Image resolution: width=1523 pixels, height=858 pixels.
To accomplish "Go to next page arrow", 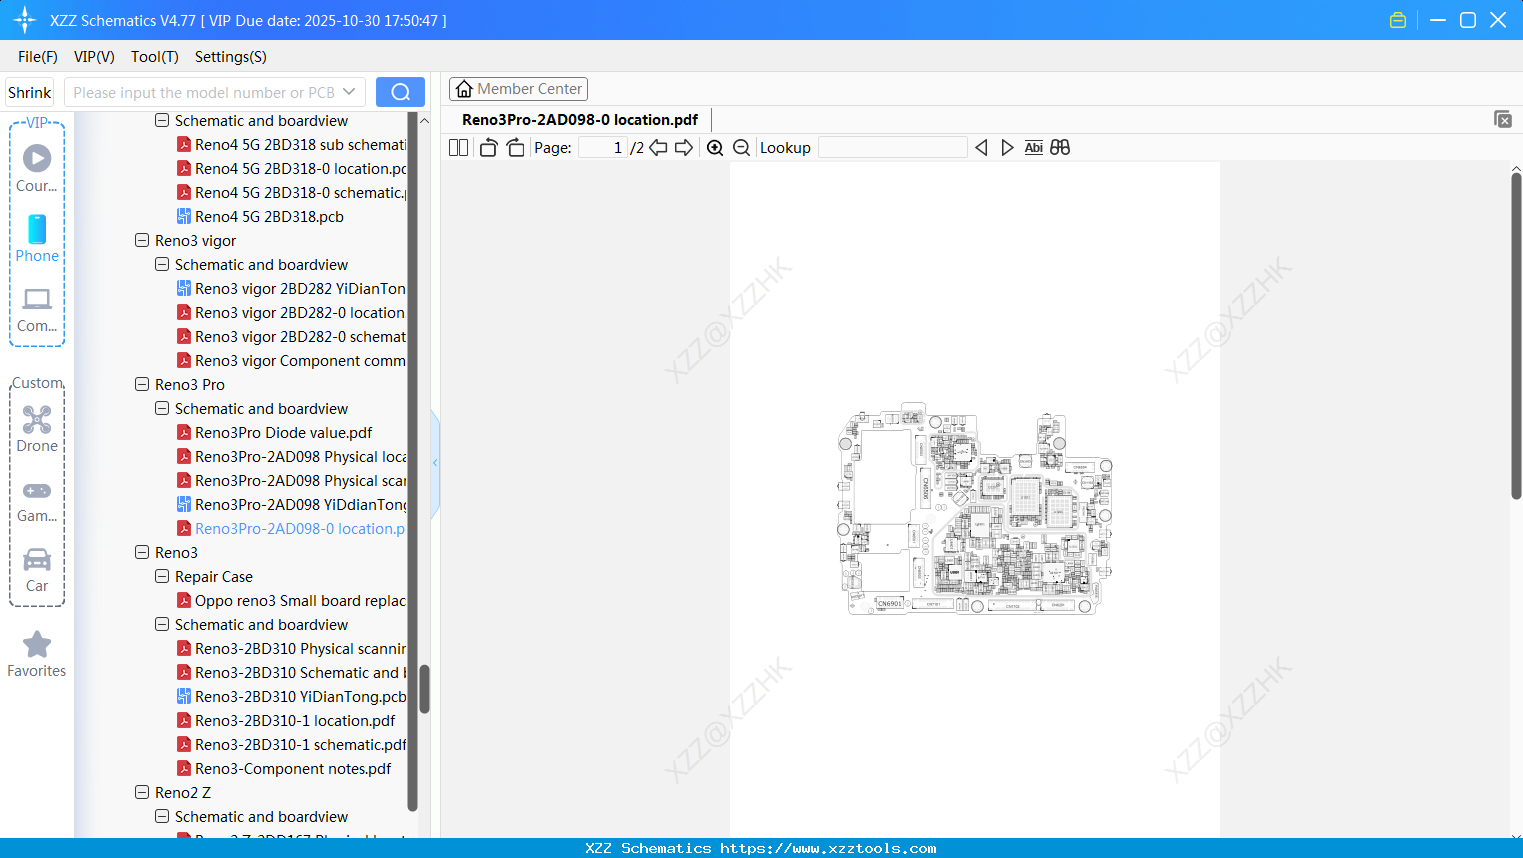I will coord(684,147).
